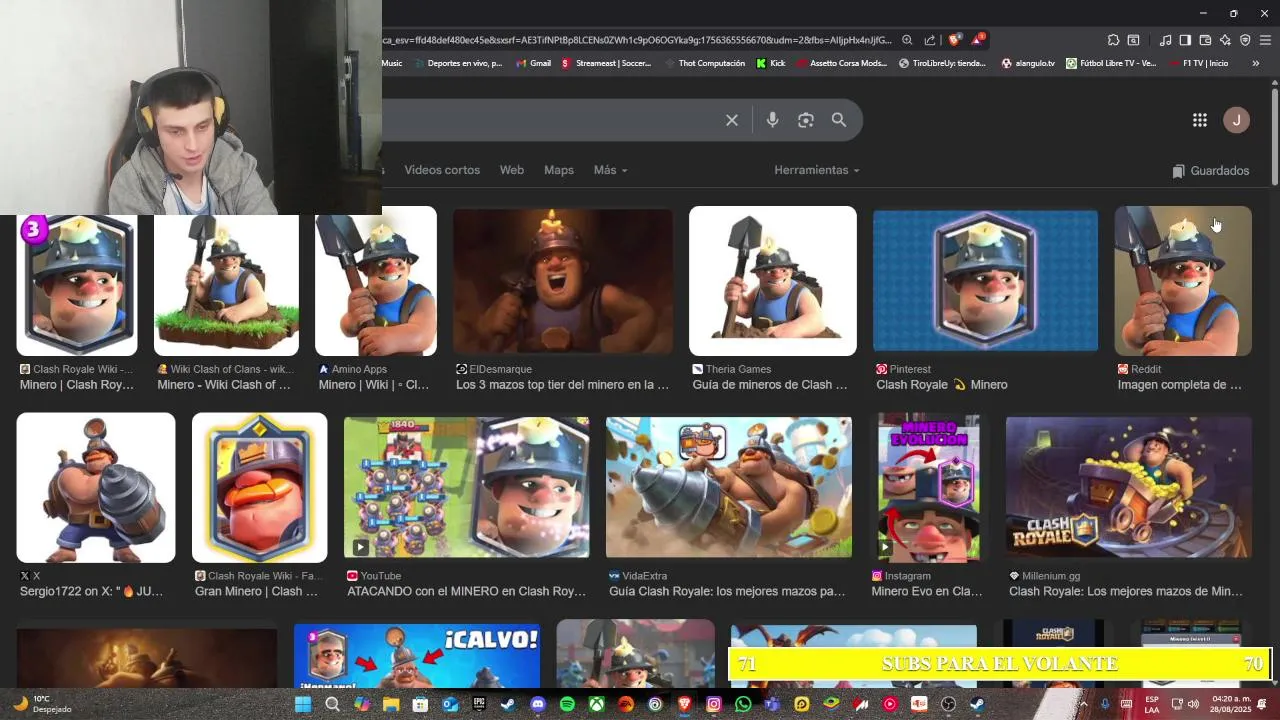This screenshot has height=720, width=1280.
Task: Clear the search box with the X icon
Action: 732,120
